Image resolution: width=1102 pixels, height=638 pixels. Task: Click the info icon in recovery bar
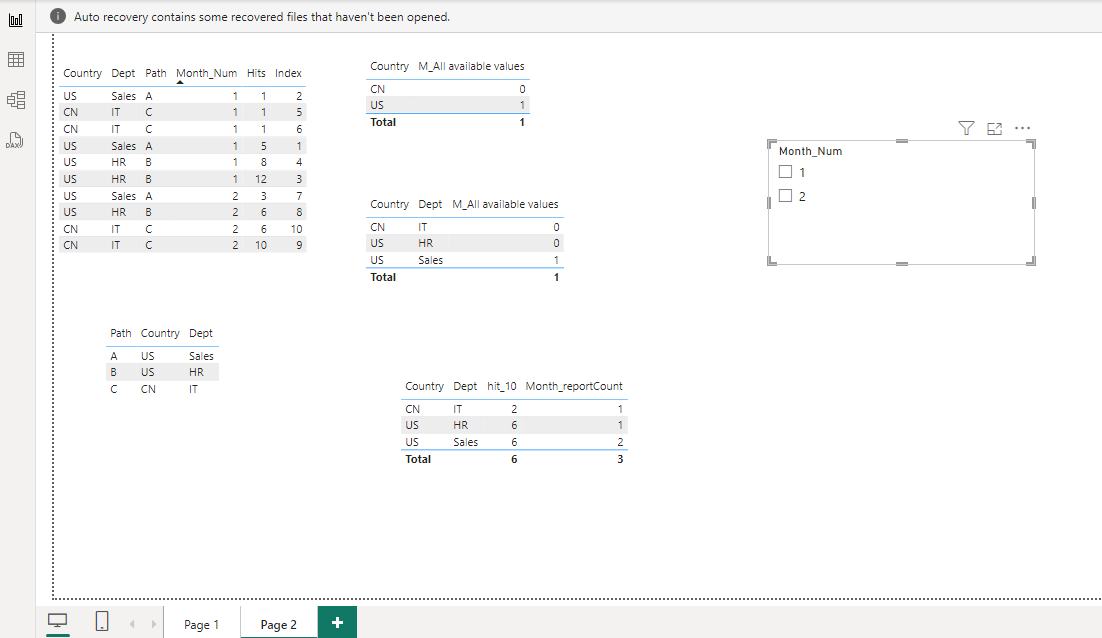point(58,16)
